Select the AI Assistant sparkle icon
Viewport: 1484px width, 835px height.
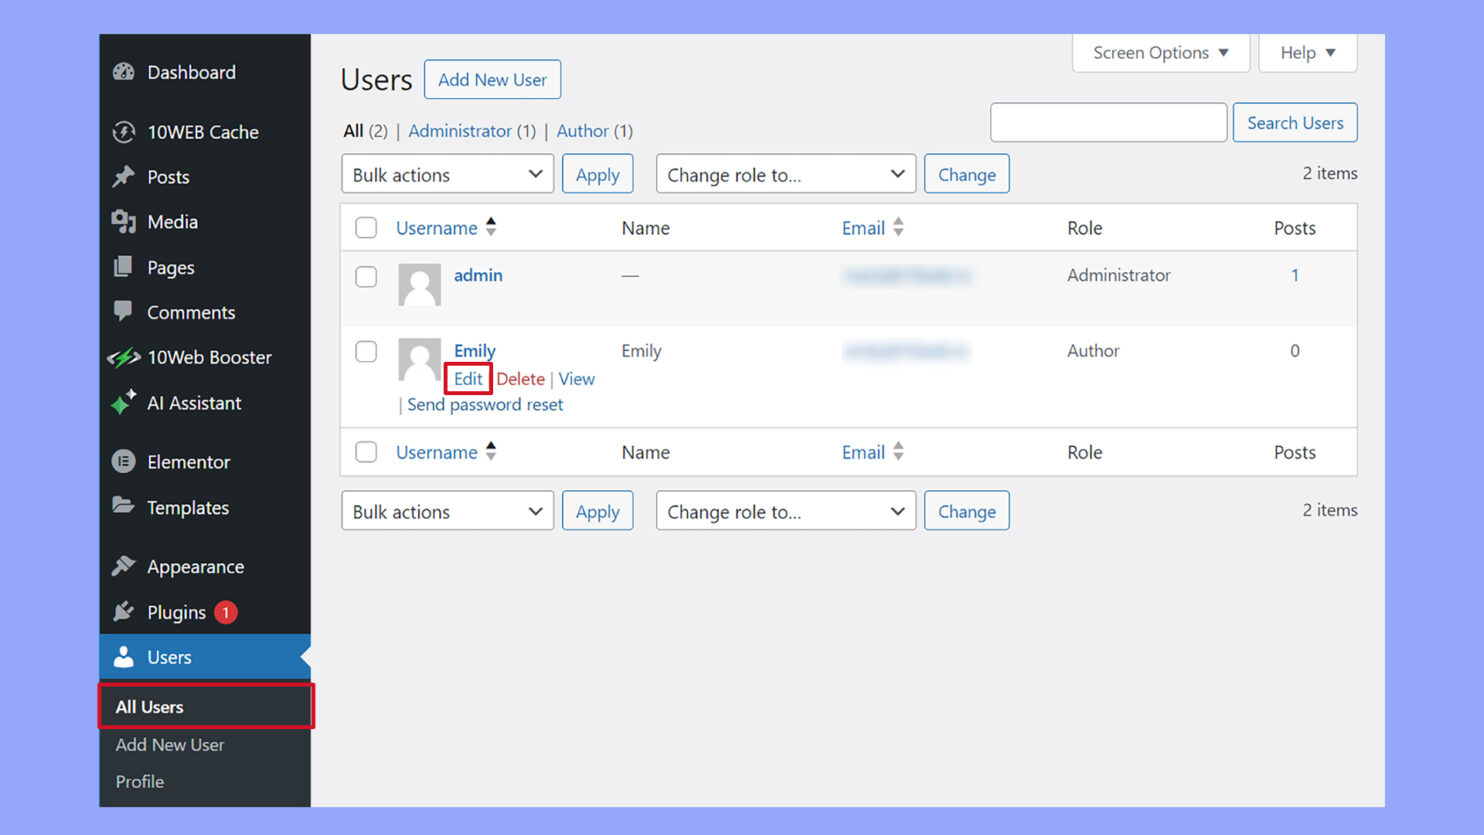tap(123, 403)
